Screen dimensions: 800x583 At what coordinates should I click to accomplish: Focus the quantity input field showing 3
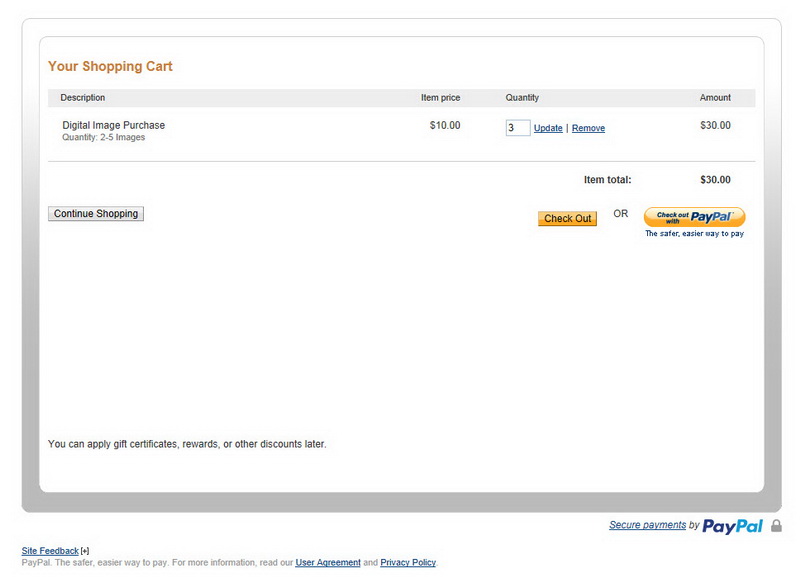click(x=517, y=128)
